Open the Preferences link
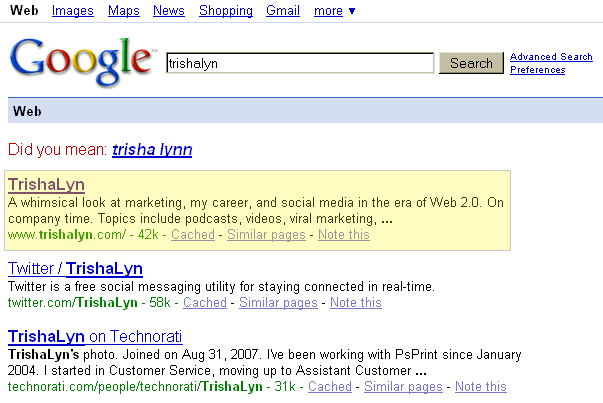 click(537, 70)
